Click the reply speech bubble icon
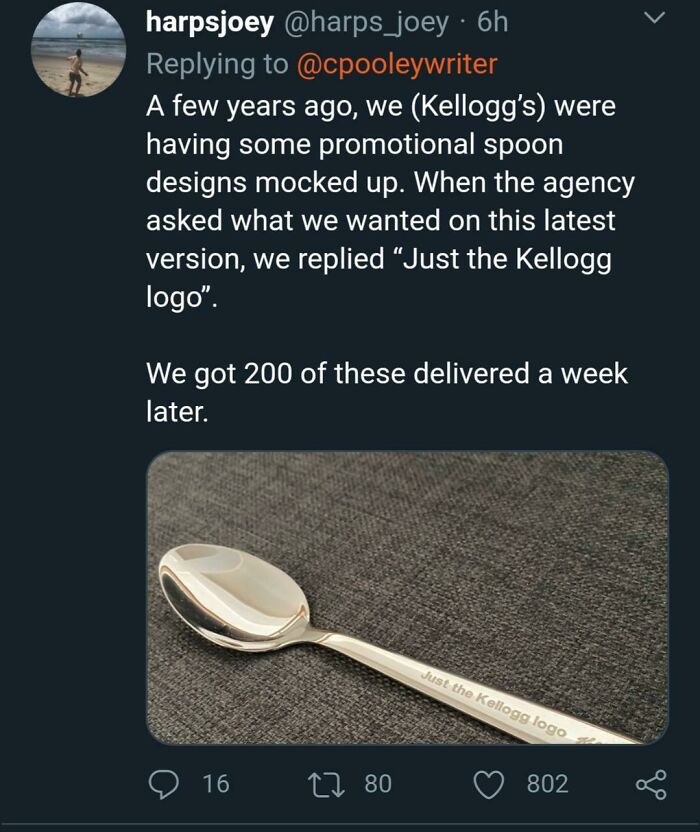This screenshot has height=832, width=700. click(x=163, y=784)
